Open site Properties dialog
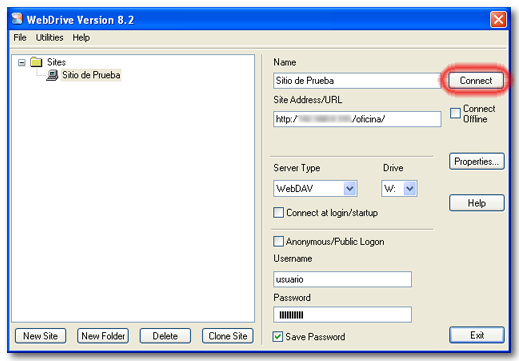The width and height of the screenshot is (519, 361). tap(476, 162)
